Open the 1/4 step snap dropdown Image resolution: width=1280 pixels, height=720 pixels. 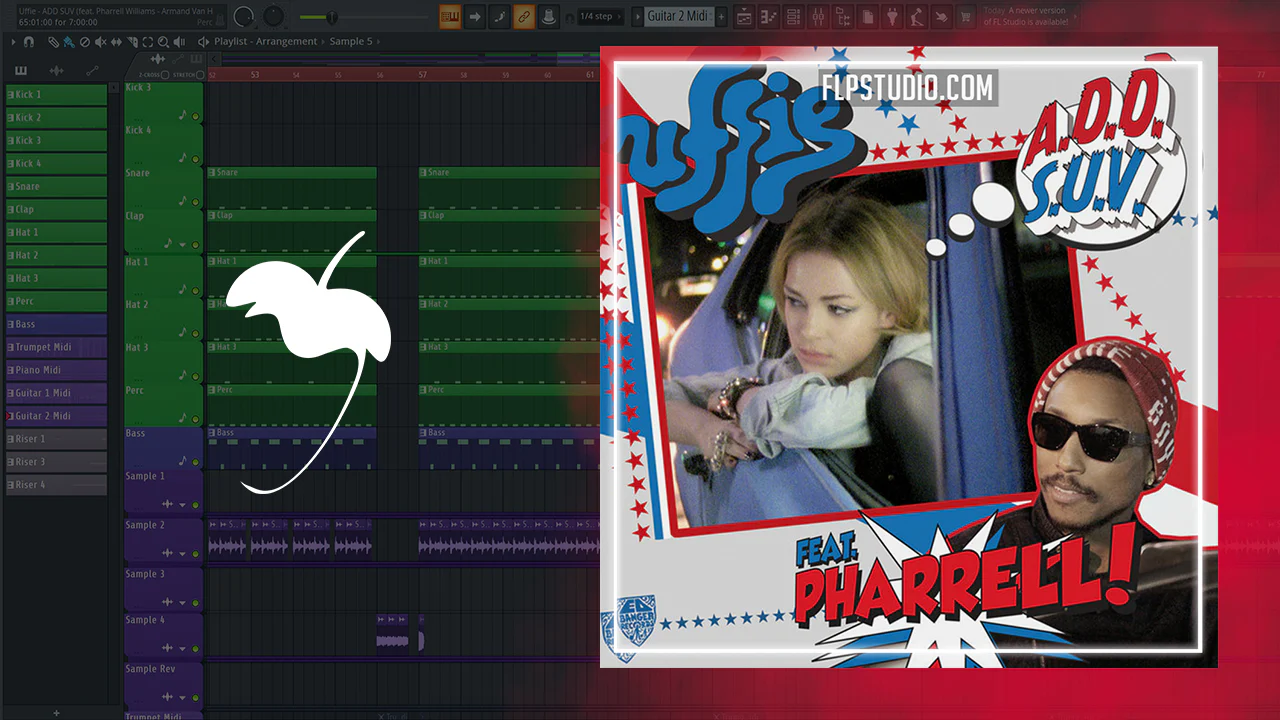tap(601, 16)
